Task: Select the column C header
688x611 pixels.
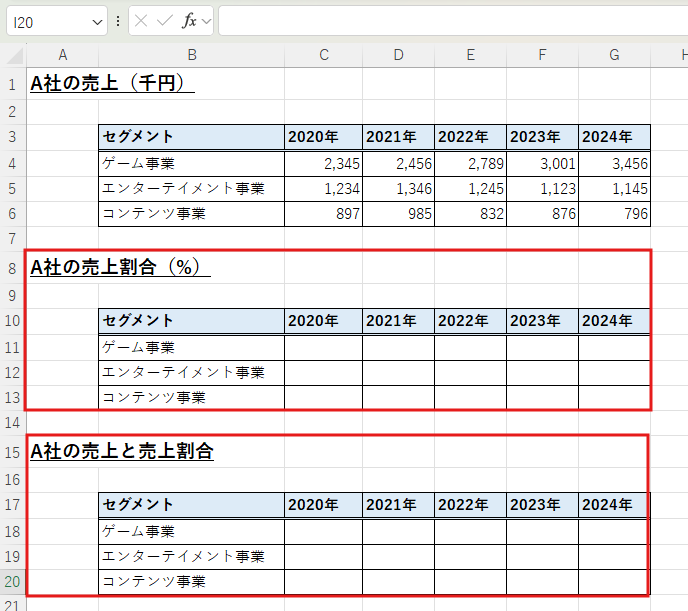Action: pyautogui.click(x=323, y=55)
